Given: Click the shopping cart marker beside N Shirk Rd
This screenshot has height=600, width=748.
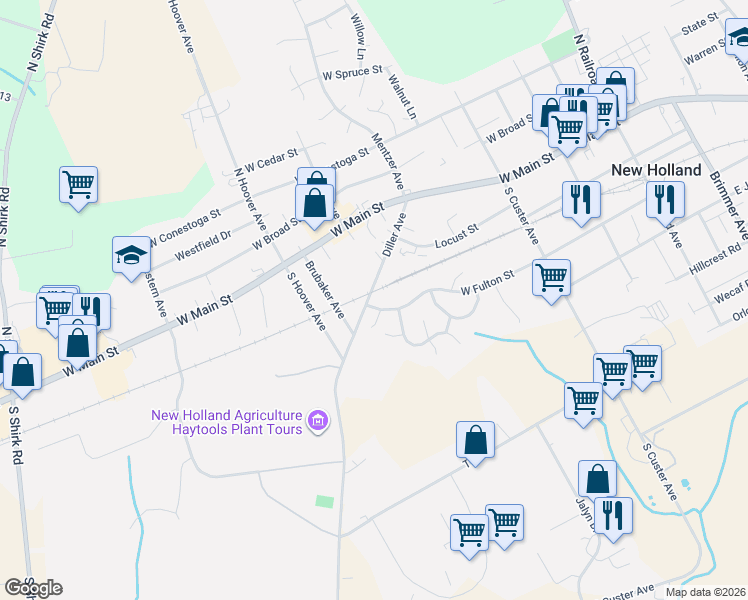Looking at the screenshot, I should coord(79,187).
